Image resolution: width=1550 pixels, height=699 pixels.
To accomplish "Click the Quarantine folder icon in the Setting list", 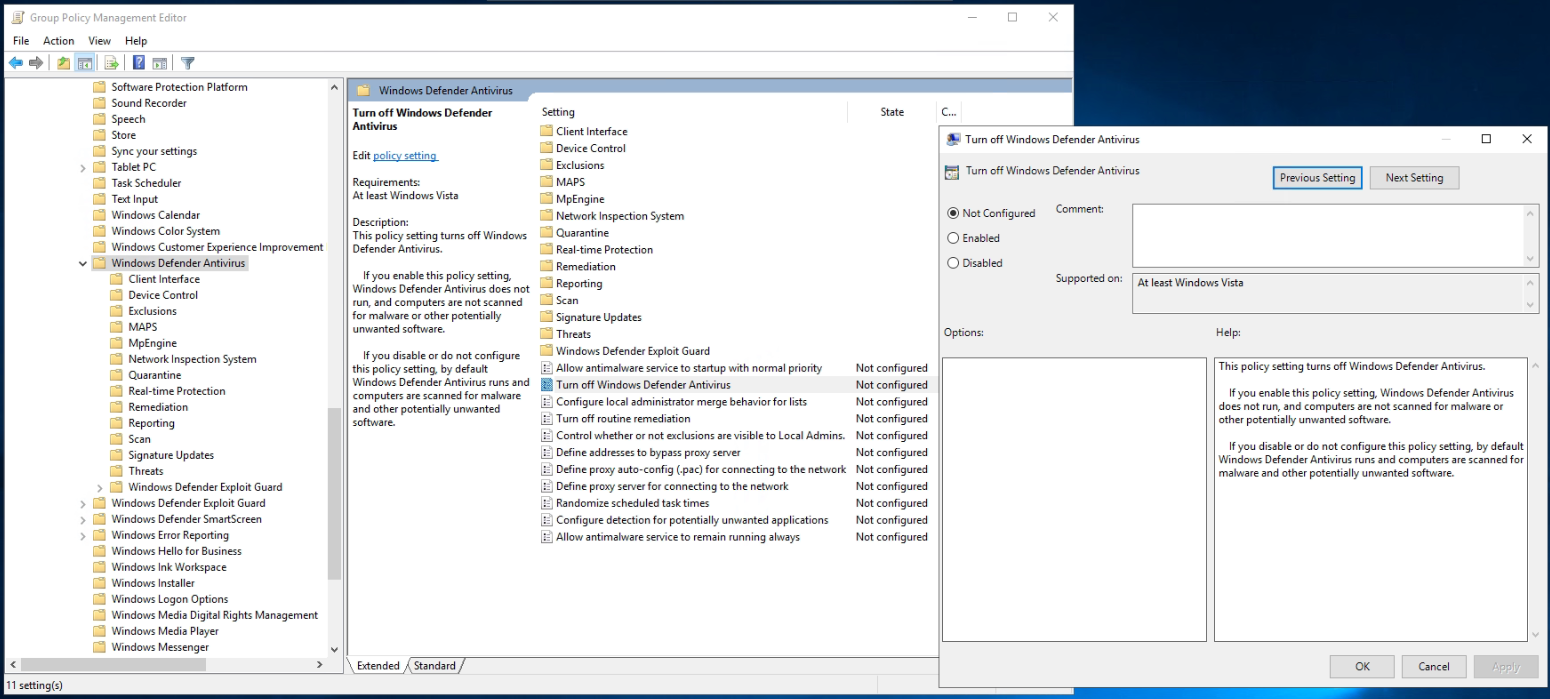I will coord(547,233).
